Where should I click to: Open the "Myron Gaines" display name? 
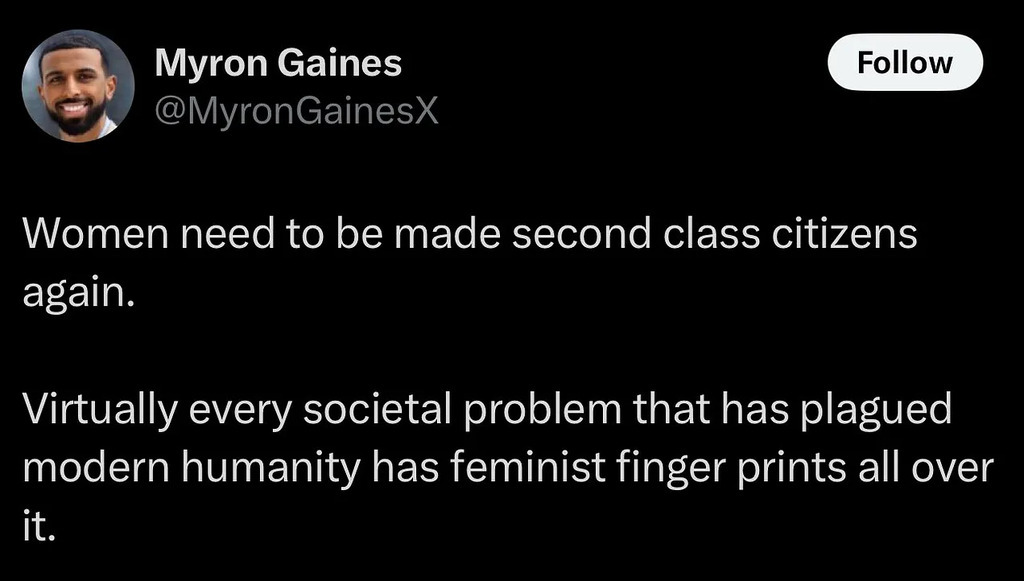(278, 64)
